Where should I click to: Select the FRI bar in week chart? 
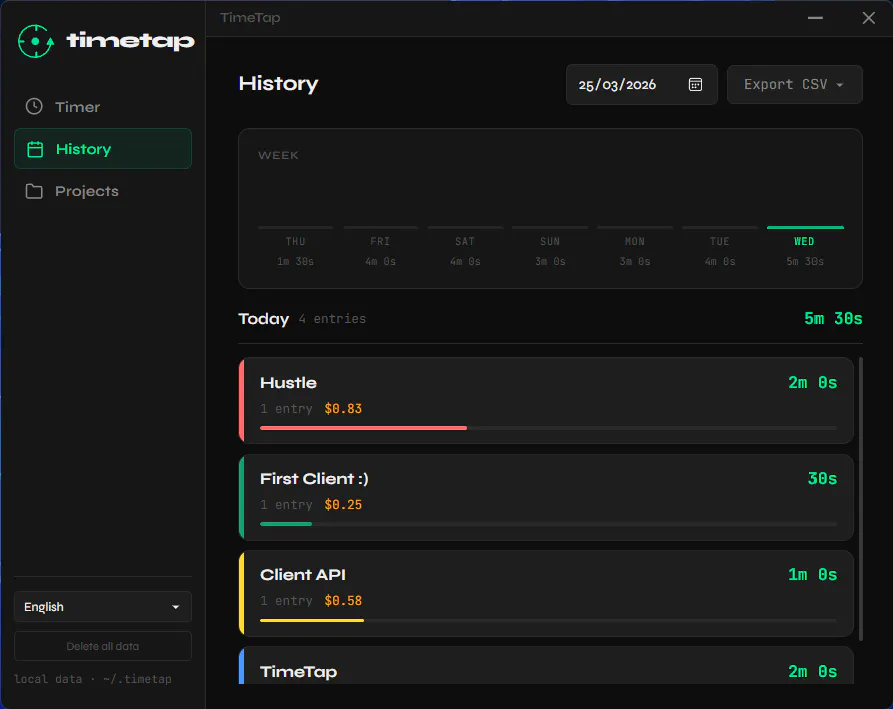(380, 227)
